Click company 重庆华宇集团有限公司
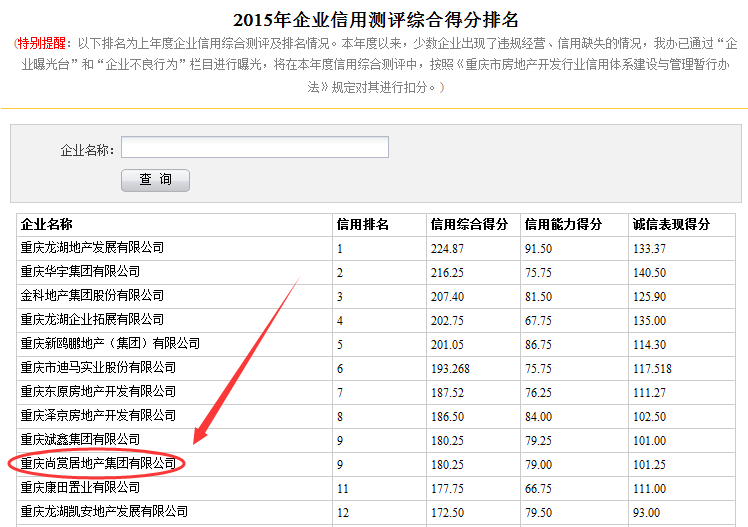This screenshot has width=748, height=527. pos(80,272)
